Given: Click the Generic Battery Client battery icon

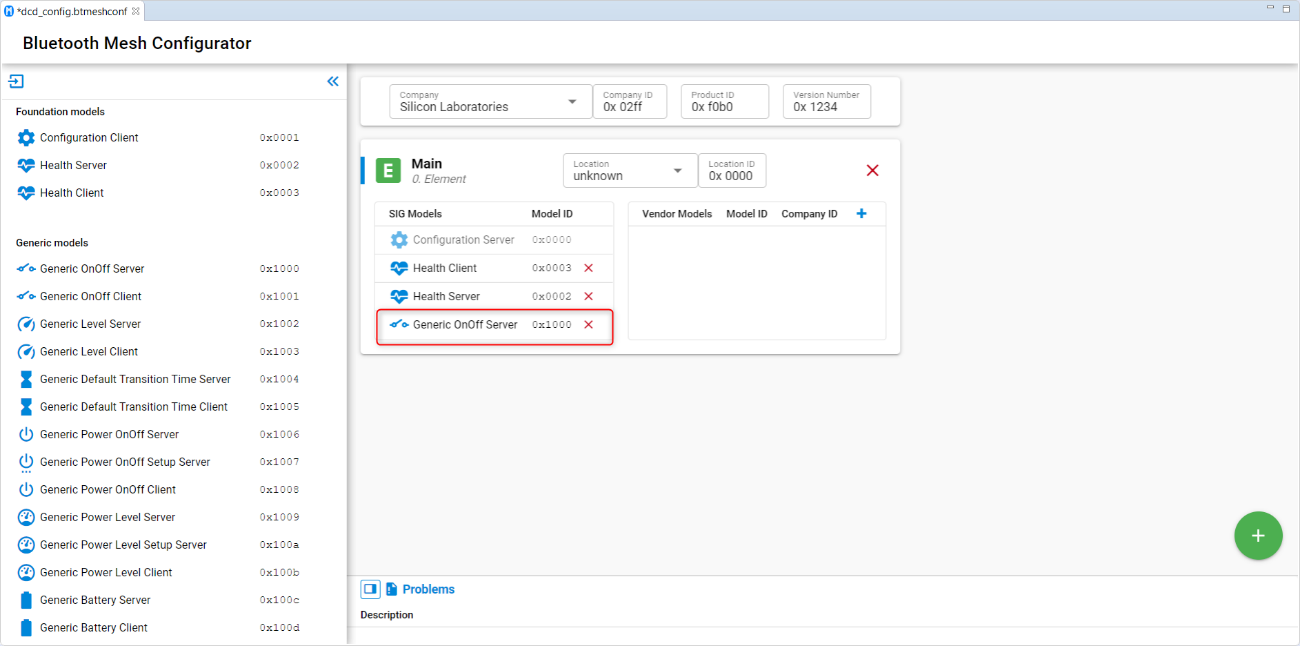Looking at the screenshot, I should pyautogui.click(x=26, y=628).
